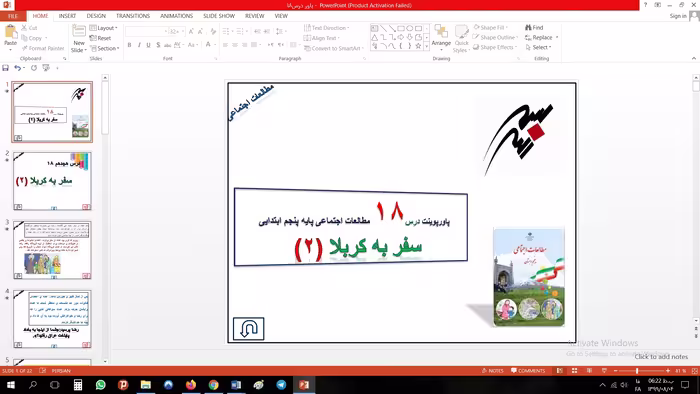Click Clear All Formatting icon

click(x=213, y=31)
